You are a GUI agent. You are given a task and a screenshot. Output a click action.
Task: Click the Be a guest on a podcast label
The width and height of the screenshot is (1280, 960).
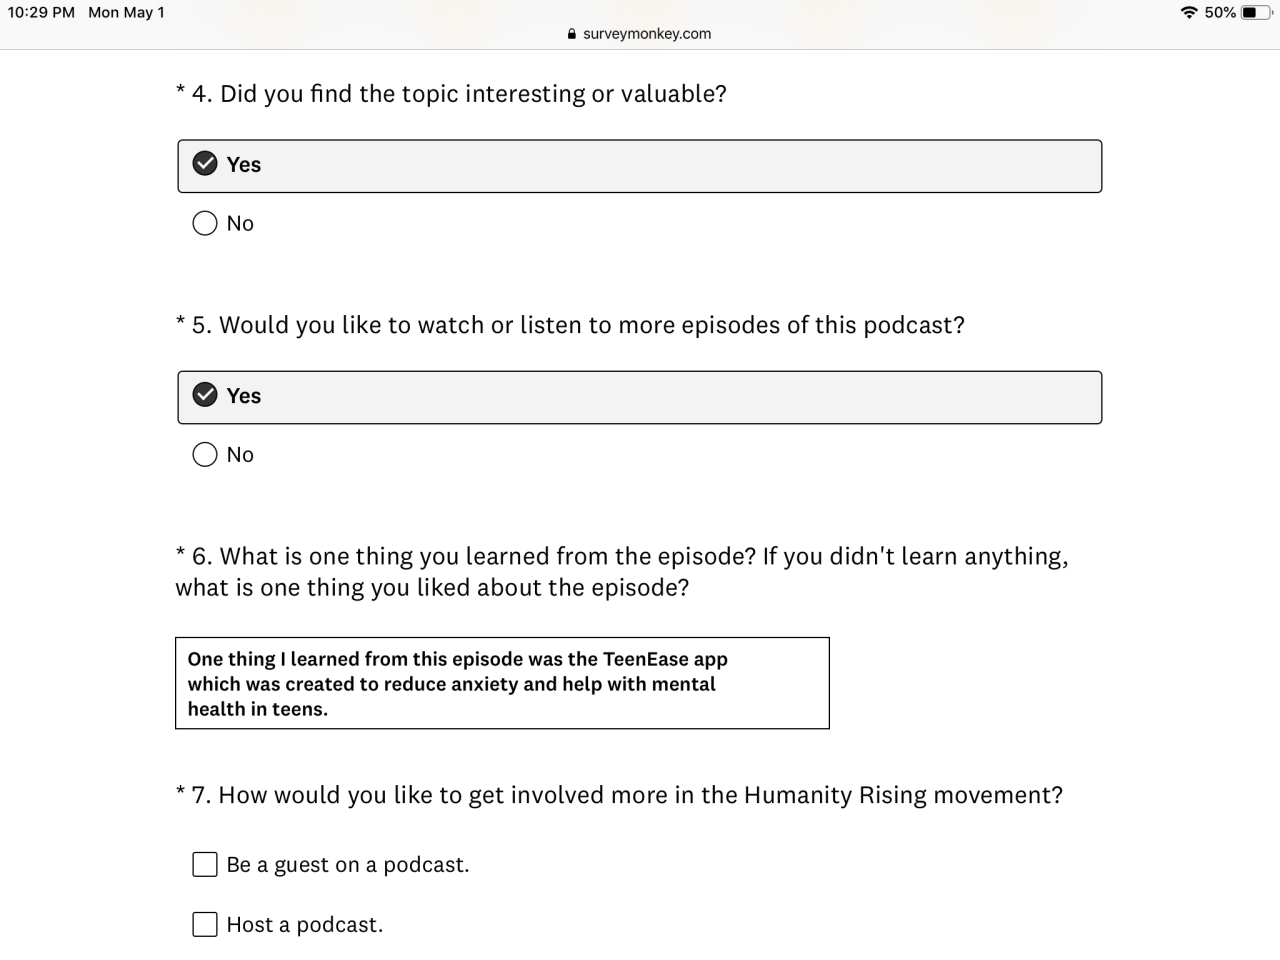(x=348, y=865)
